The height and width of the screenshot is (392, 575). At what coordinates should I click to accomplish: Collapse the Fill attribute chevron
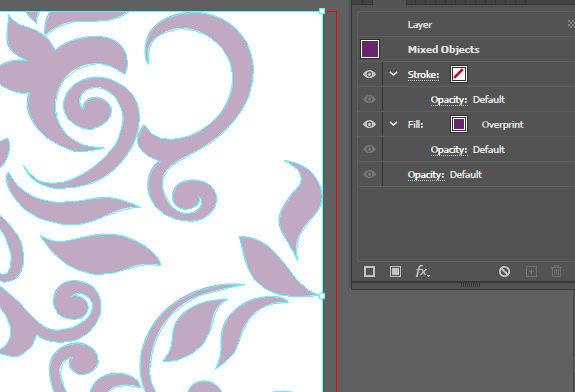point(393,124)
